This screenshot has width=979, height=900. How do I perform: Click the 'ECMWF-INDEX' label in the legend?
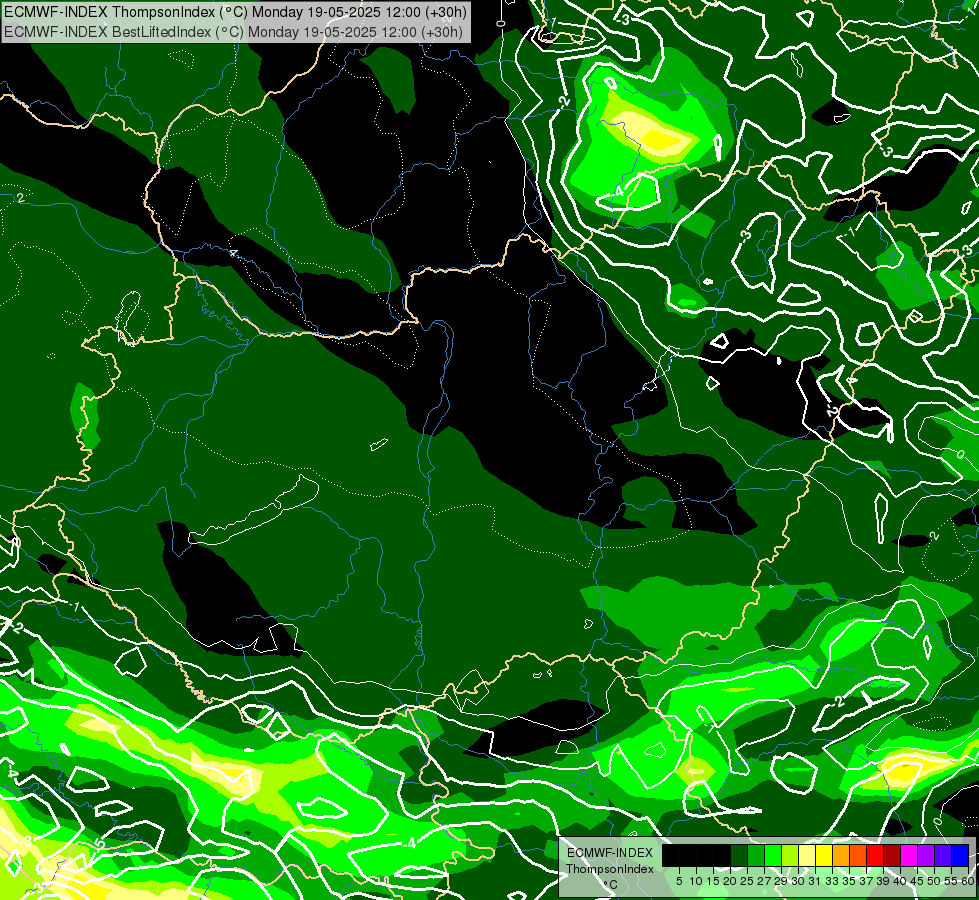(610, 853)
